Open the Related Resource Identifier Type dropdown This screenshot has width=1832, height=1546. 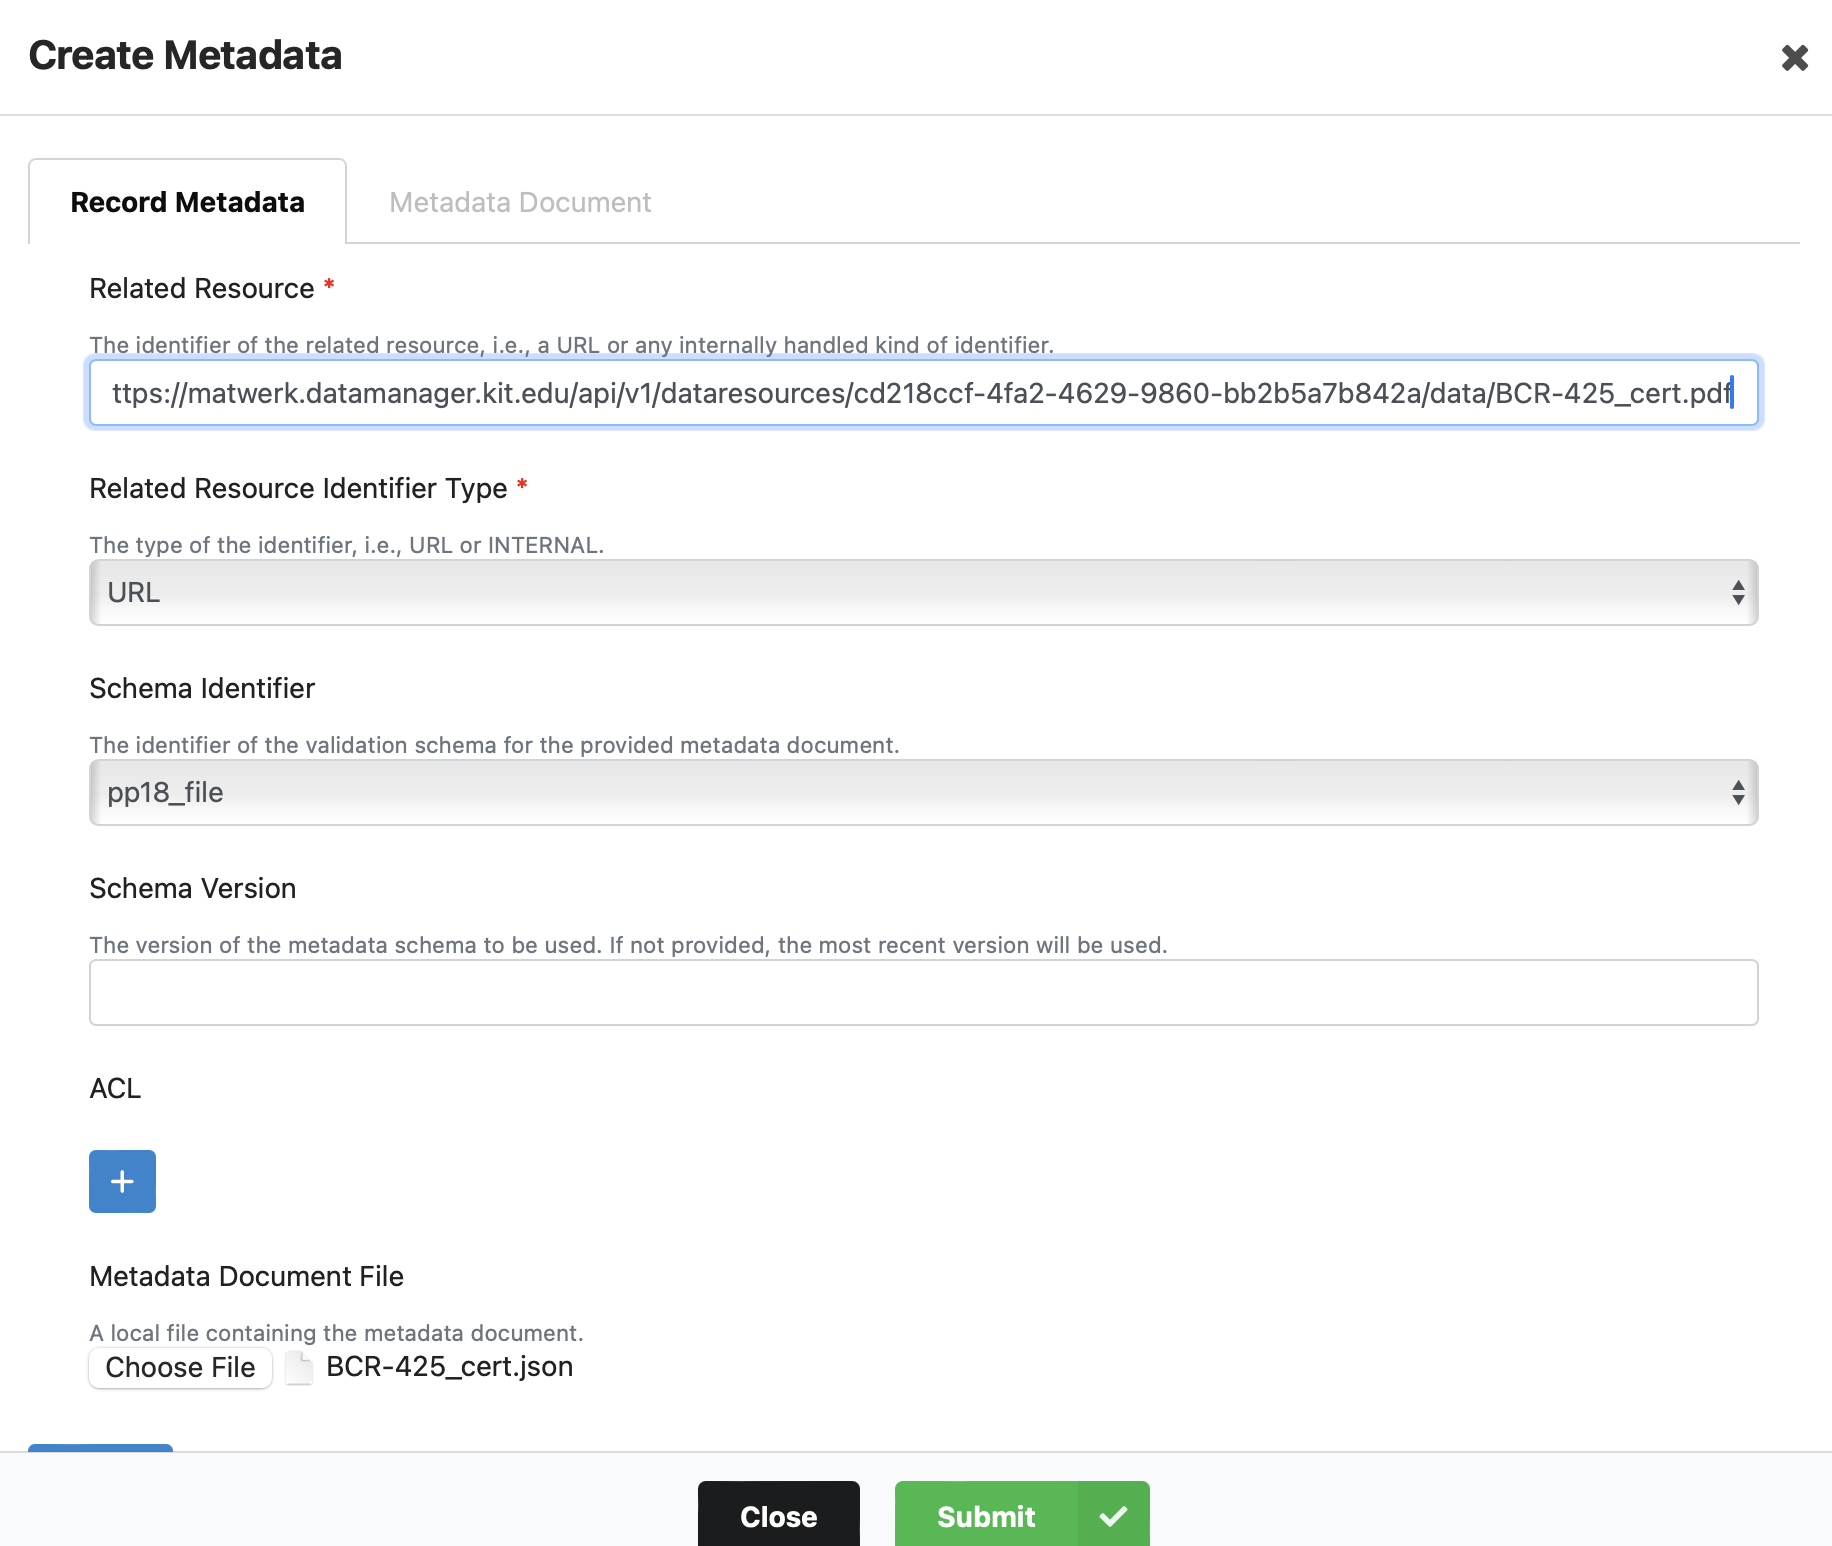click(923, 593)
